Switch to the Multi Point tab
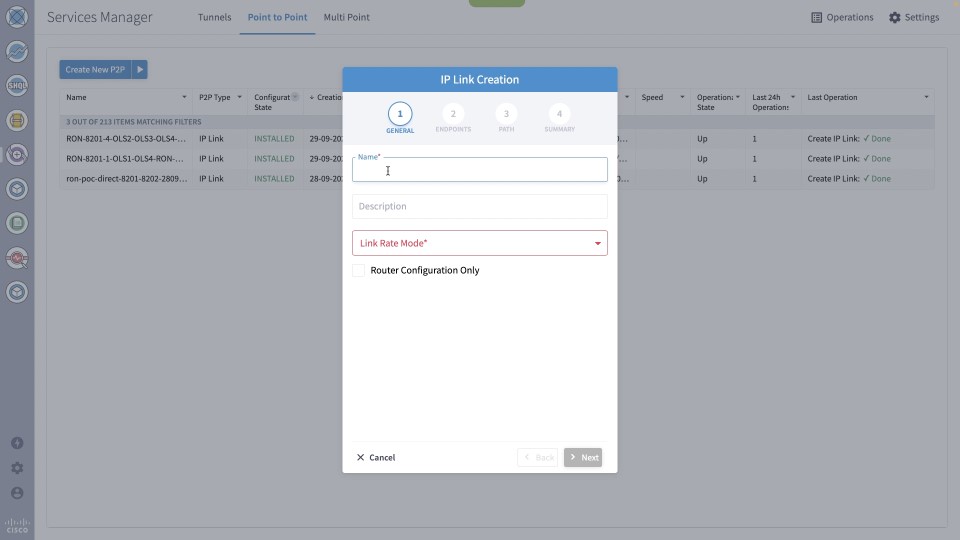 point(347,17)
